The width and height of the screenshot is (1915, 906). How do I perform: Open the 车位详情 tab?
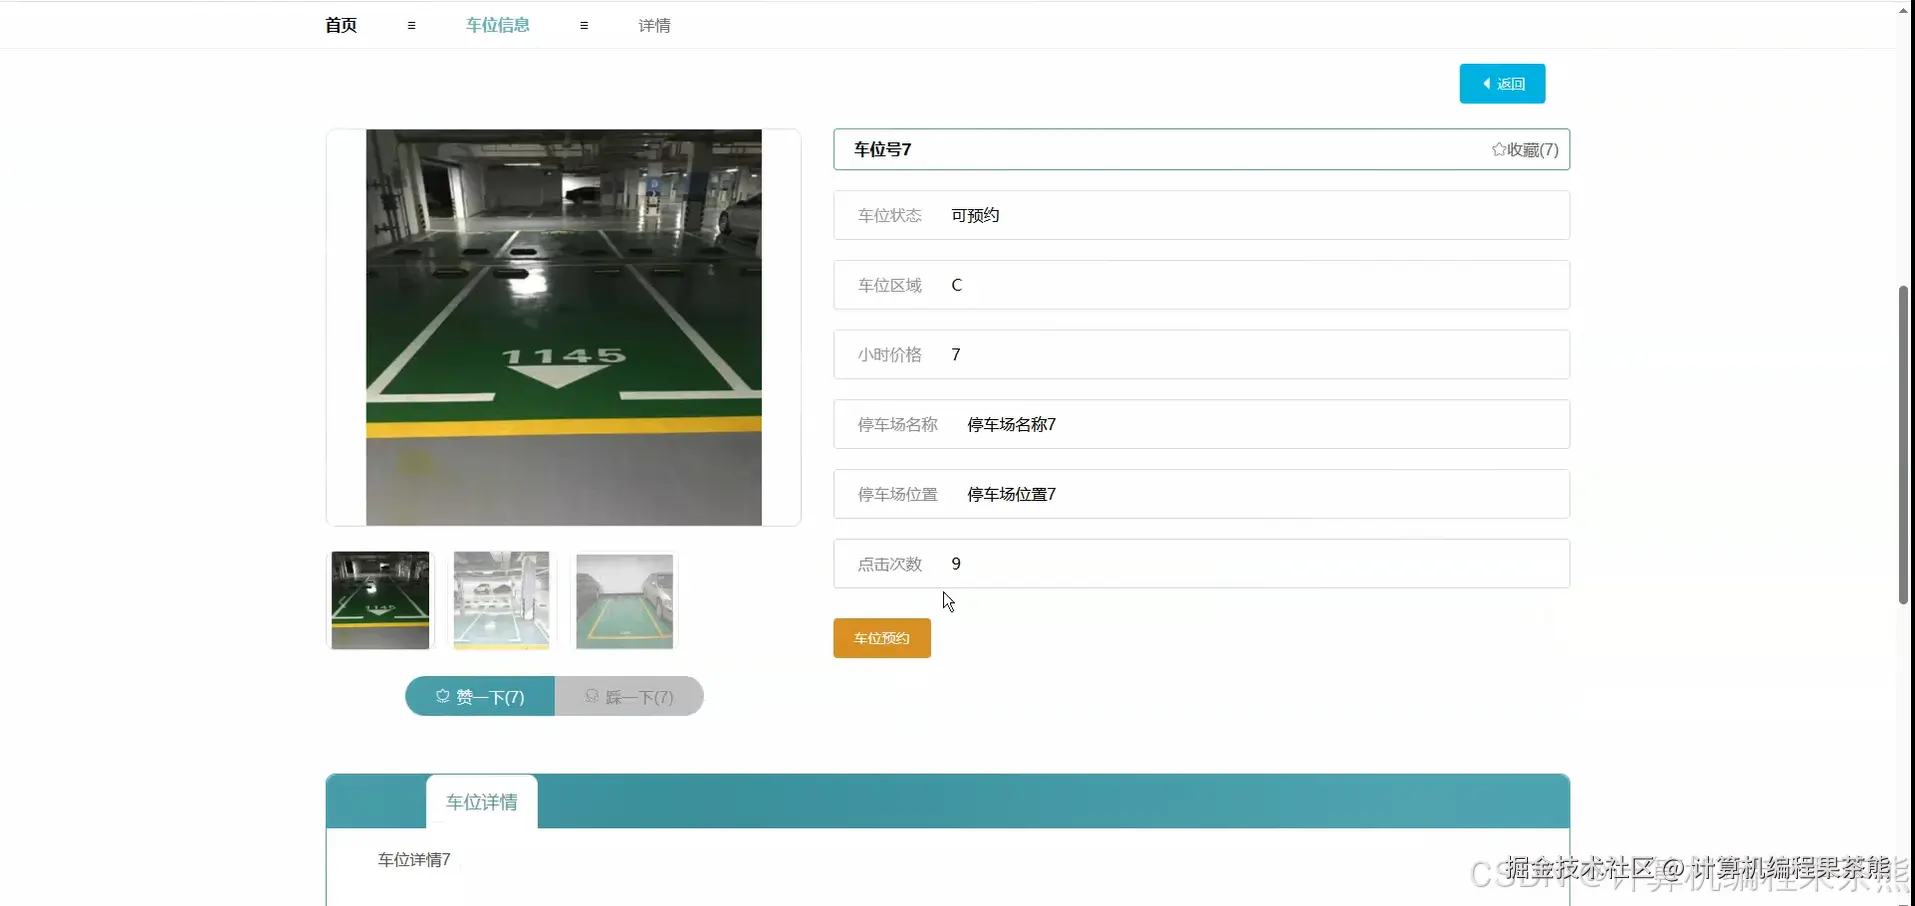point(481,801)
